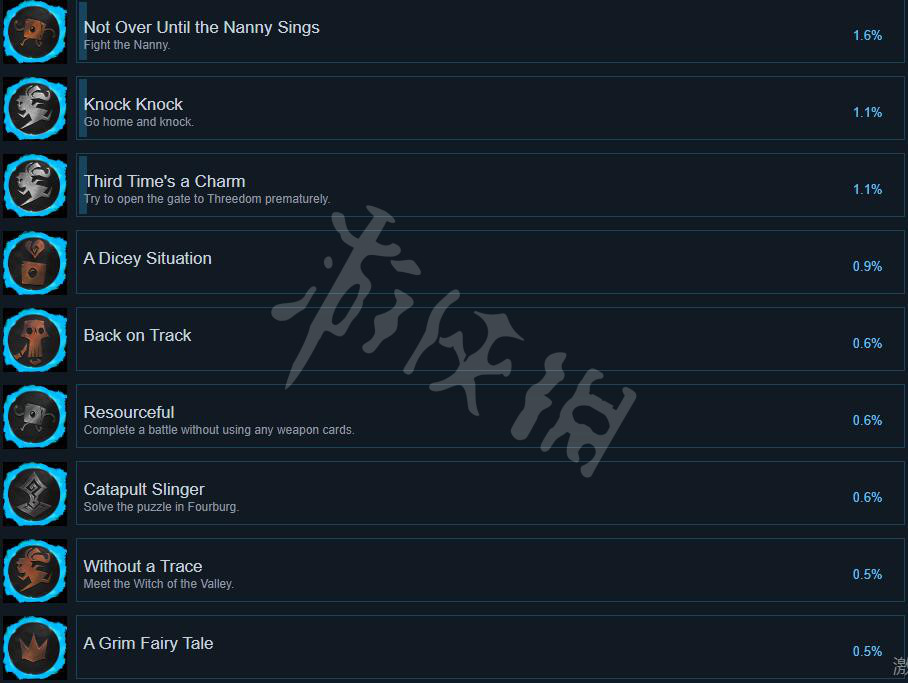This screenshot has width=908, height=683.
Task: Select the Resourceful dice achievement icon
Action: click(35, 417)
